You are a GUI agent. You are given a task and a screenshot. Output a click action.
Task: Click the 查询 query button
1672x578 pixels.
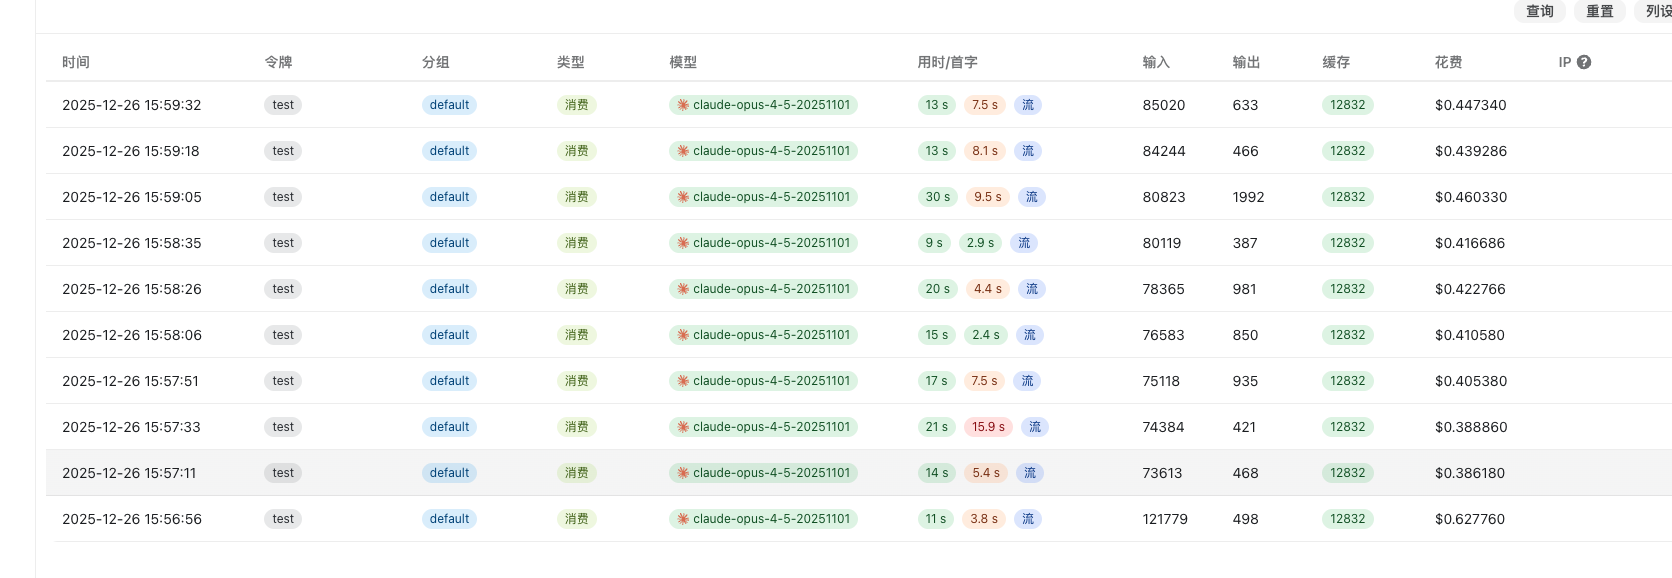1540,11
